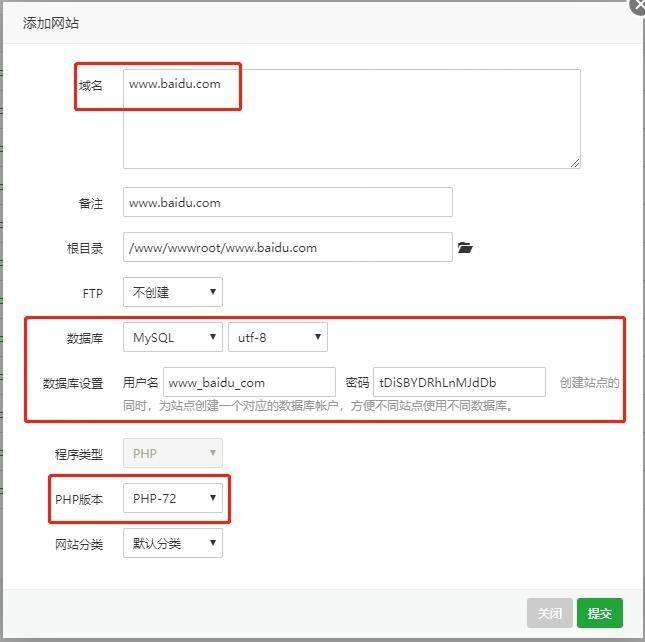Click the 根目录 path input field
Image resolution: width=645 pixels, height=642 pixels.
(287, 248)
